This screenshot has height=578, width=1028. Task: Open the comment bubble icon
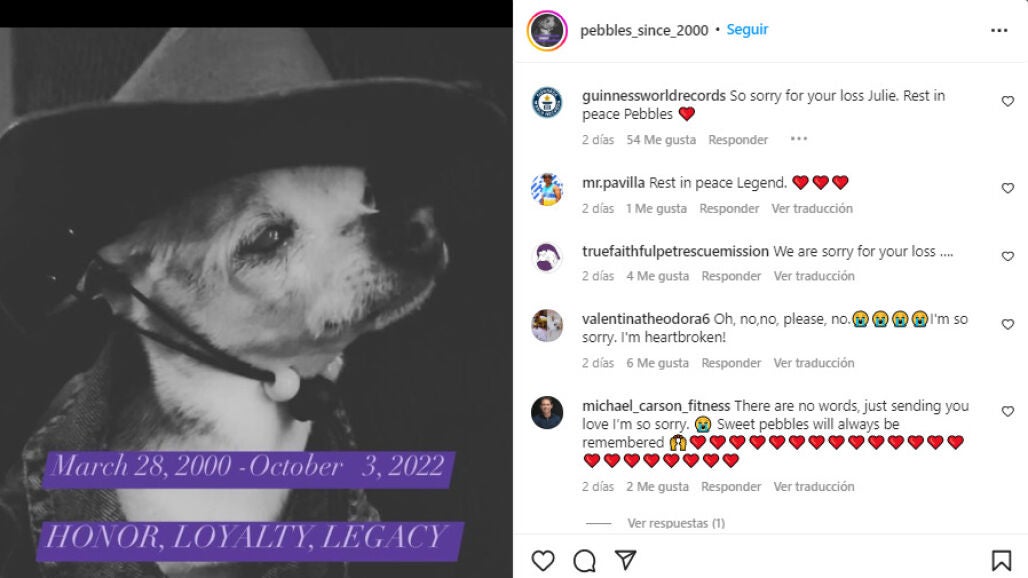click(x=584, y=561)
